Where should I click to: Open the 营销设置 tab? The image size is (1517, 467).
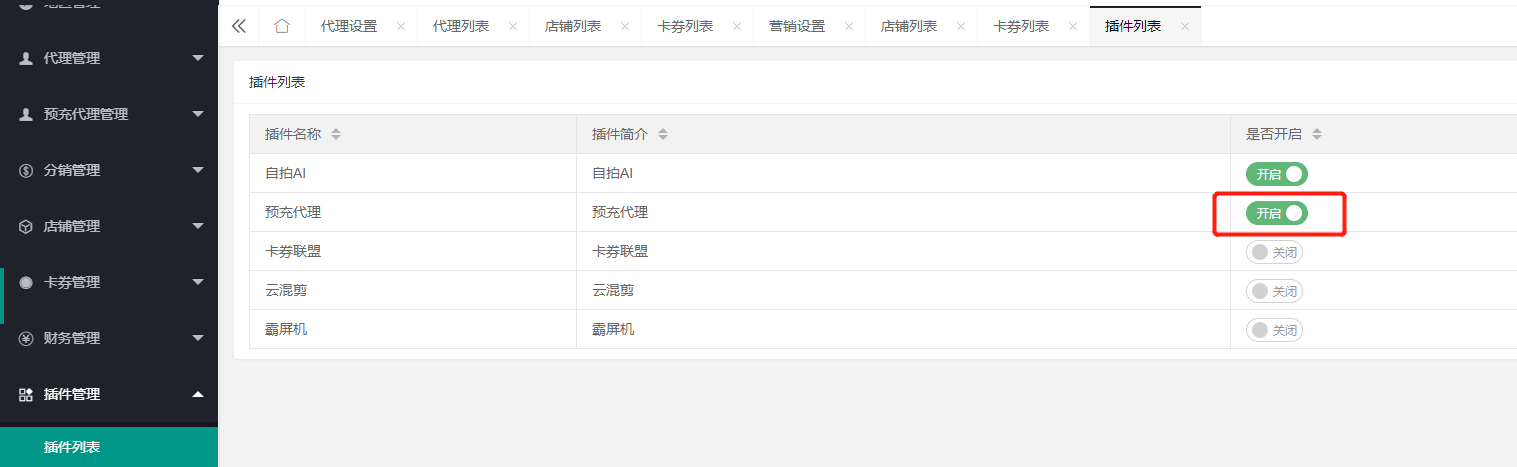[797, 27]
